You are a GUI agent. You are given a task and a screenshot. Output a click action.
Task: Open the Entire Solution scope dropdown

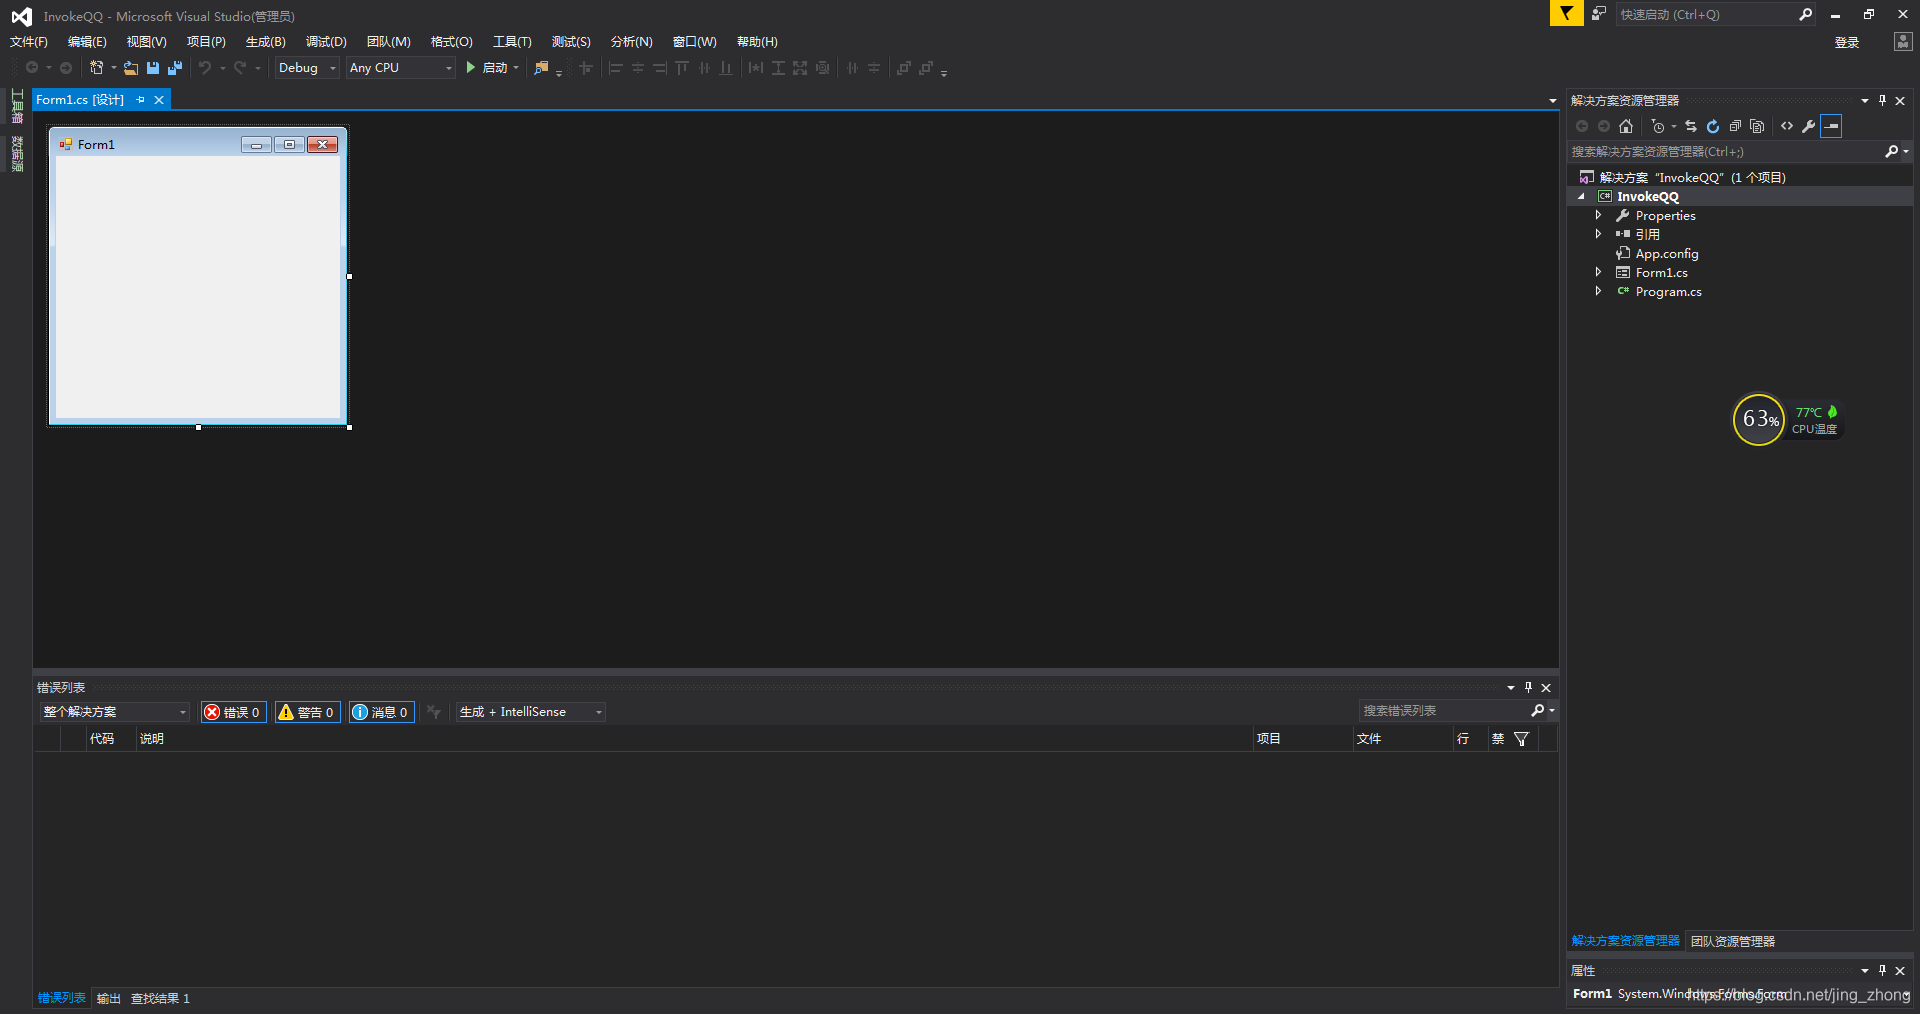[115, 712]
